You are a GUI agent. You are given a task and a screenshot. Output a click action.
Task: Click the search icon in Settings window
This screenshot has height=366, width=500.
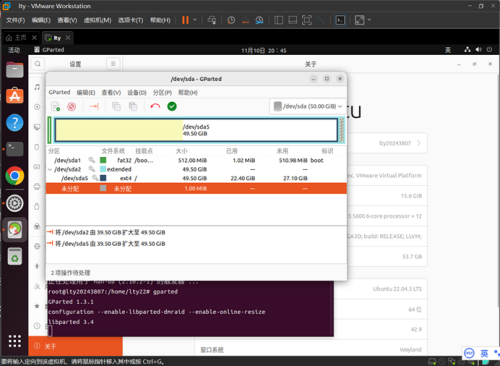(38, 64)
